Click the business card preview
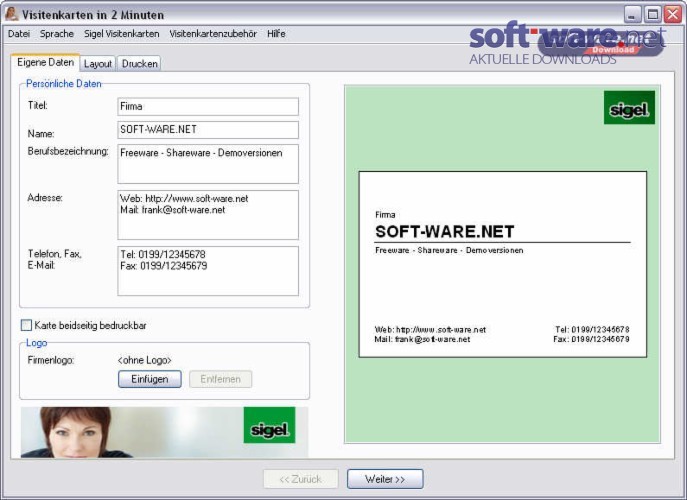Viewport: 687px width, 500px height. (503, 264)
